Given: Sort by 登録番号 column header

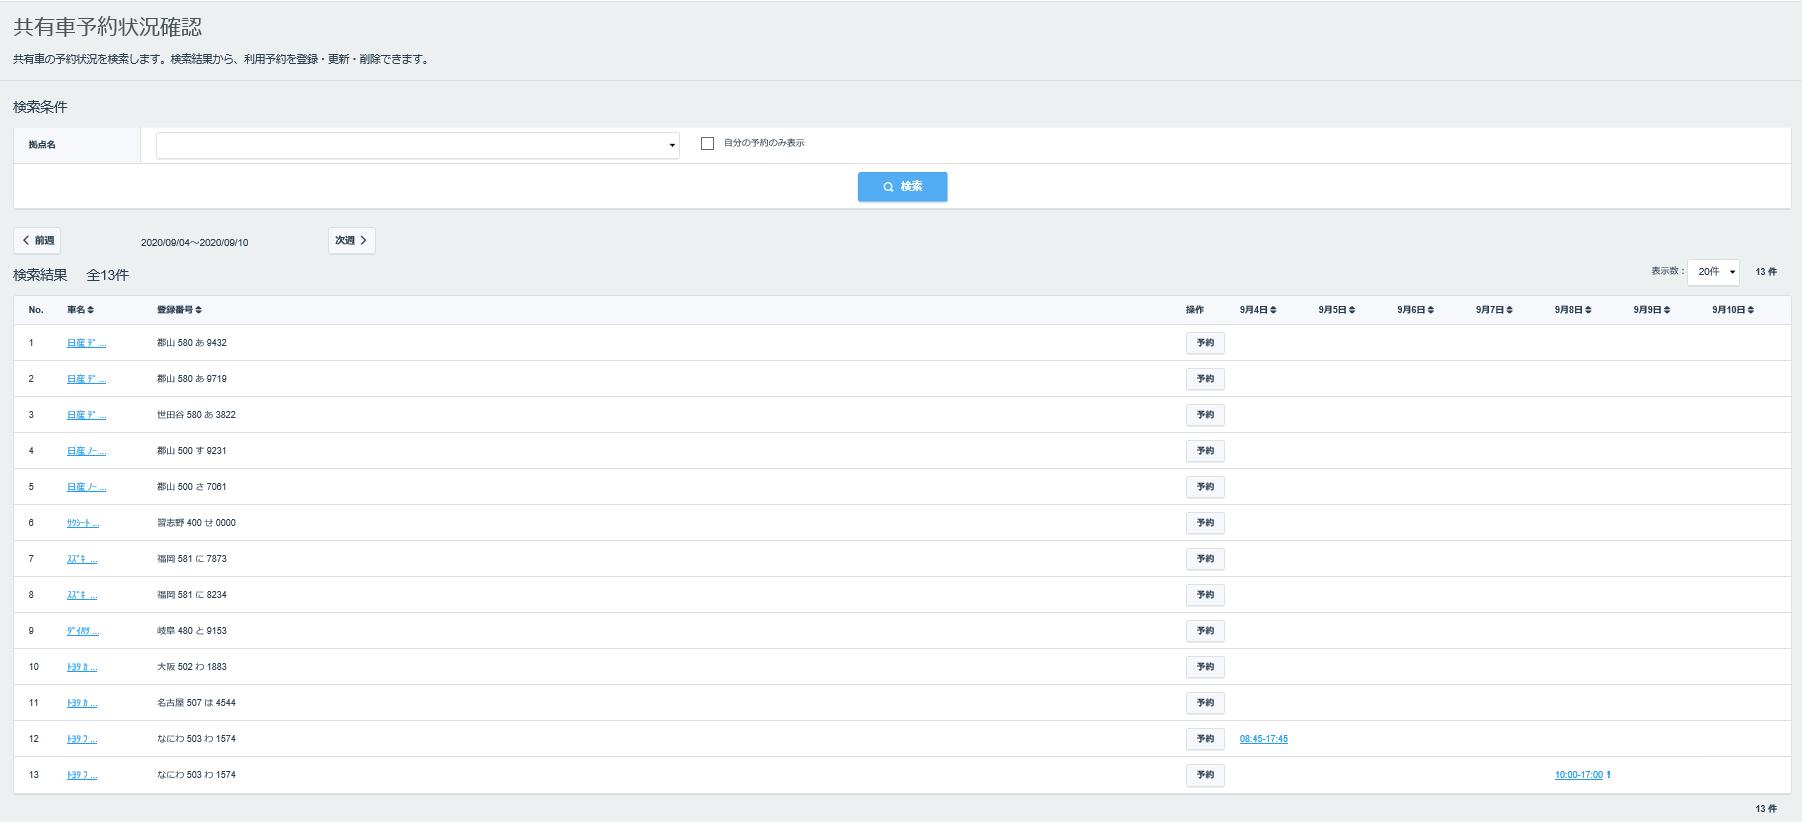Looking at the screenshot, I should [x=179, y=310].
